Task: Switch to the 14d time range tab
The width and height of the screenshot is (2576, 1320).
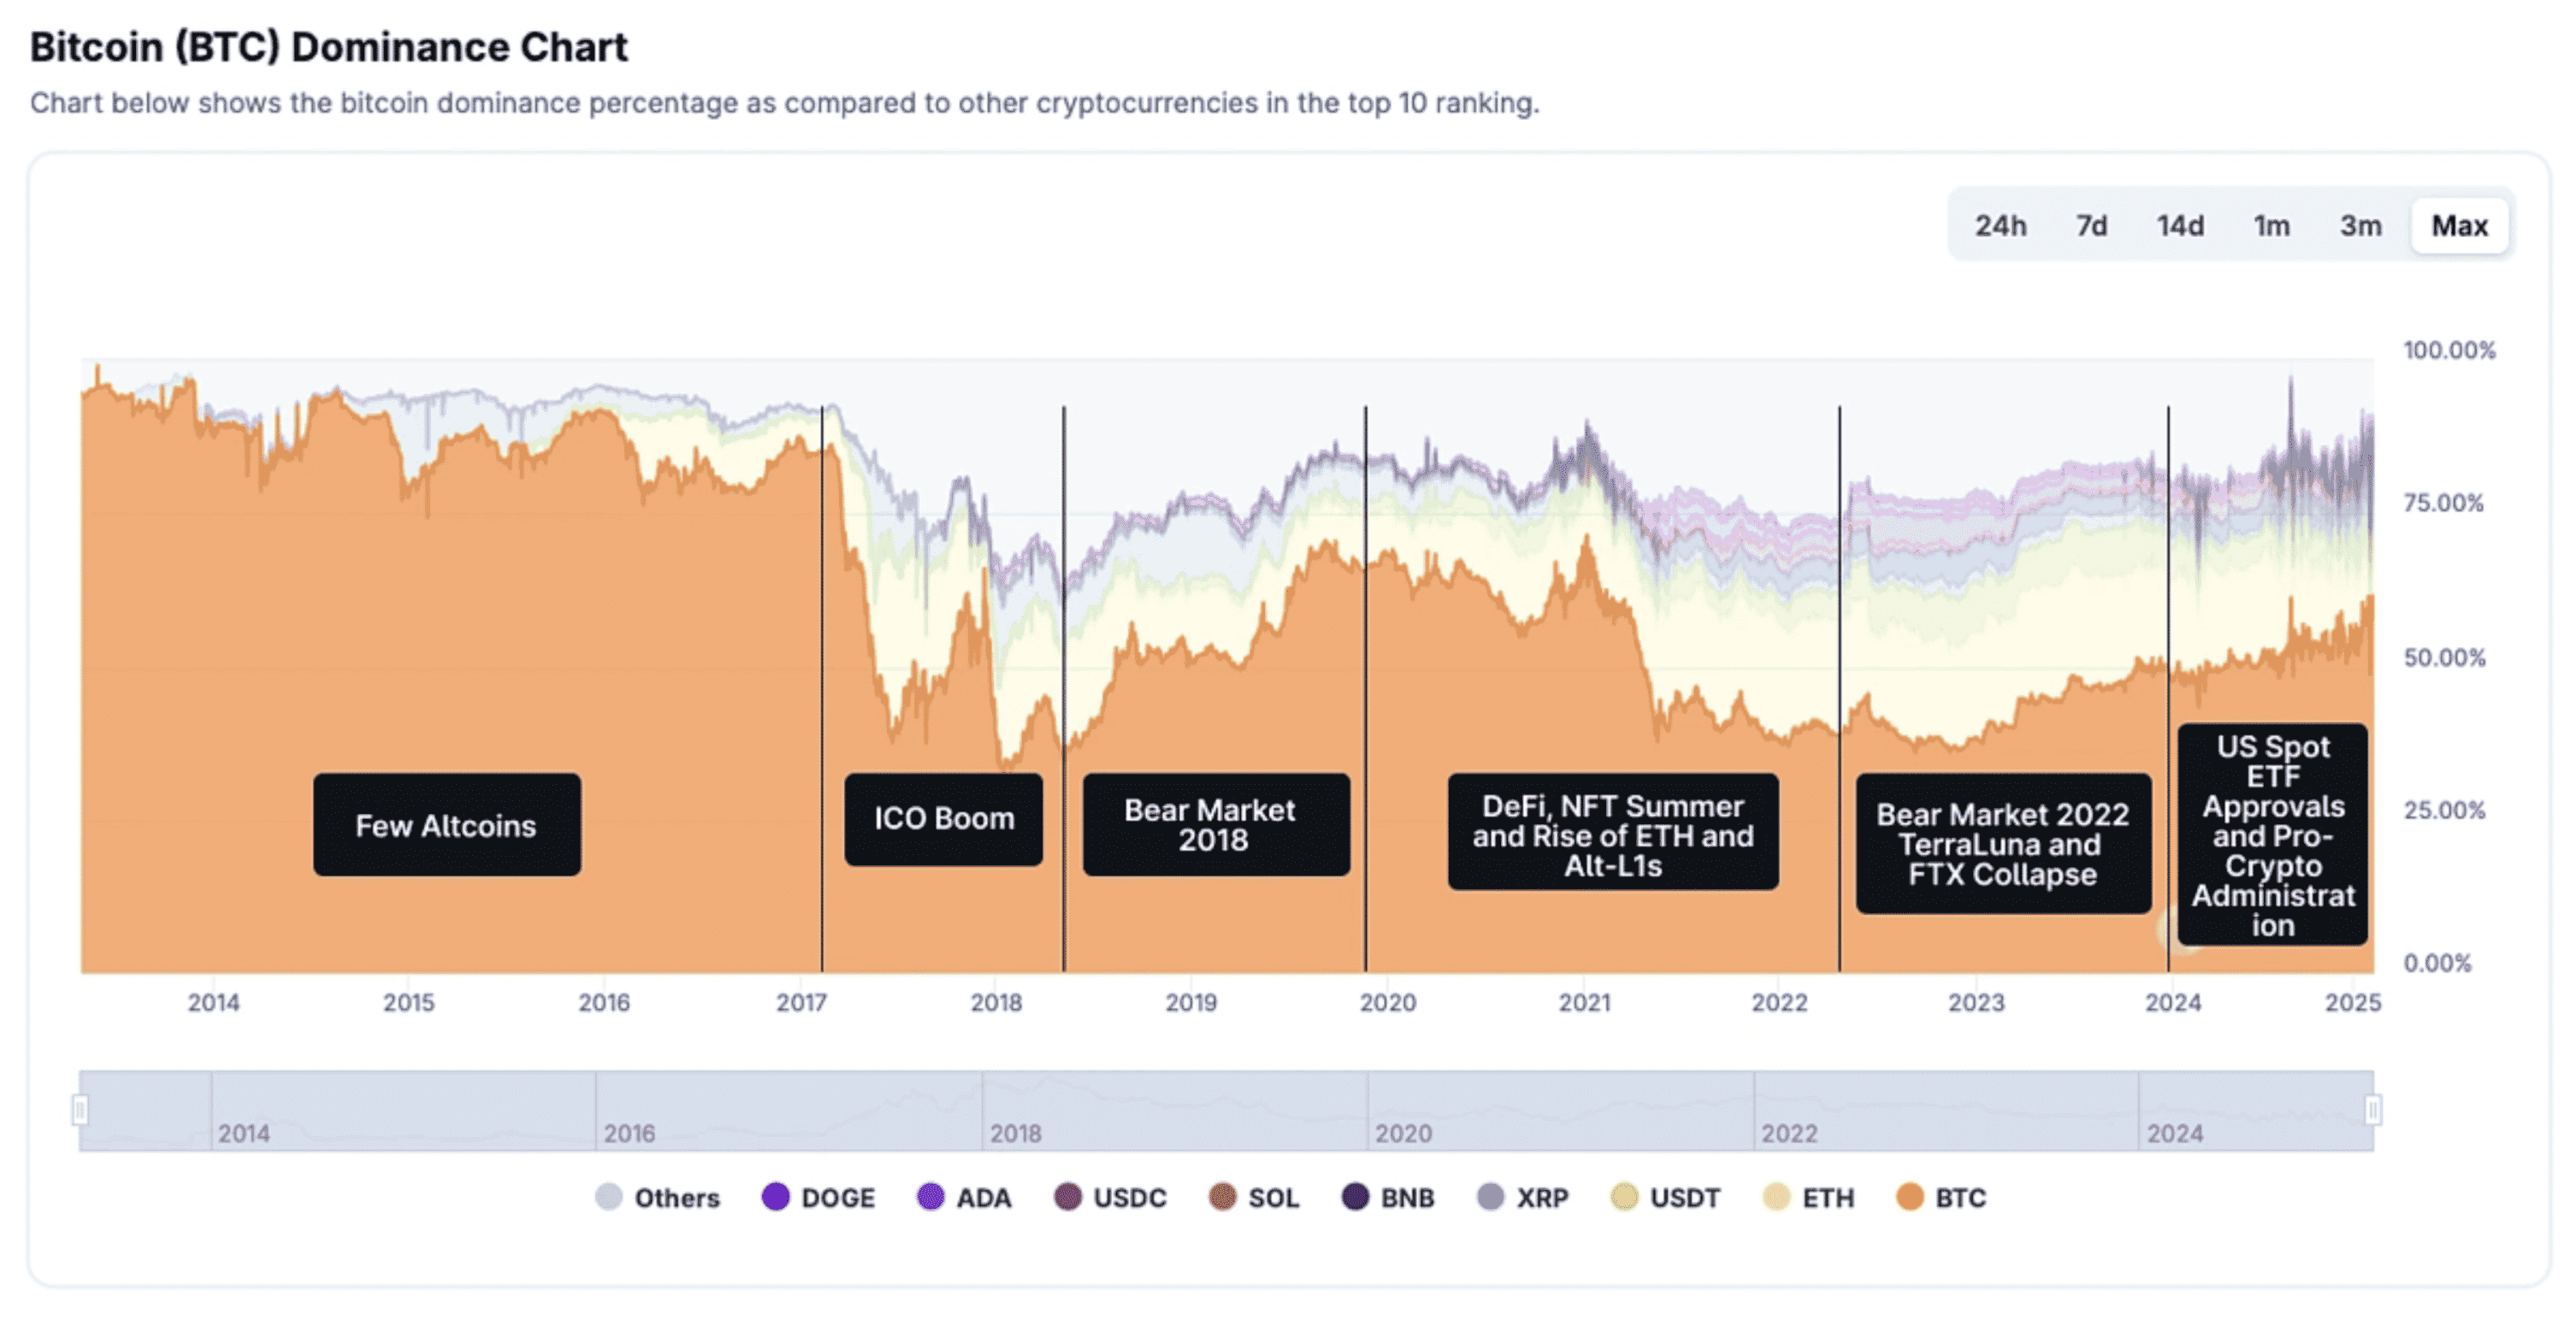Action: pyautogui.click(x=2182, y=226)
